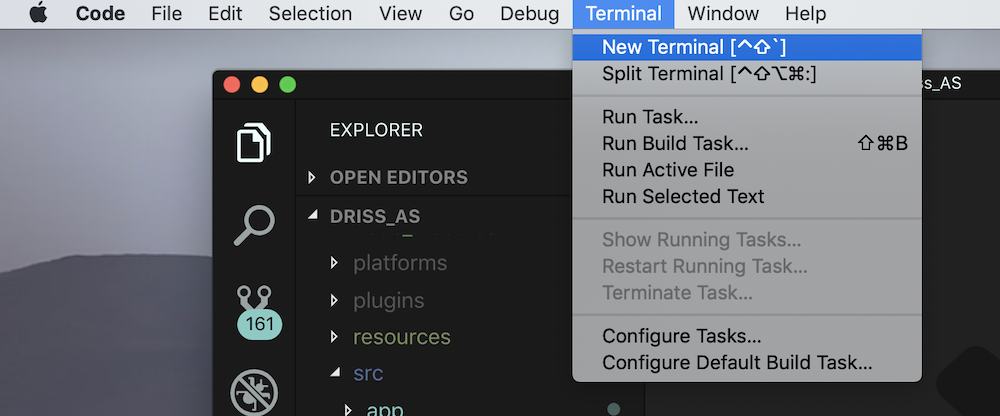Collapse the src folder arrow

point(335,373)
